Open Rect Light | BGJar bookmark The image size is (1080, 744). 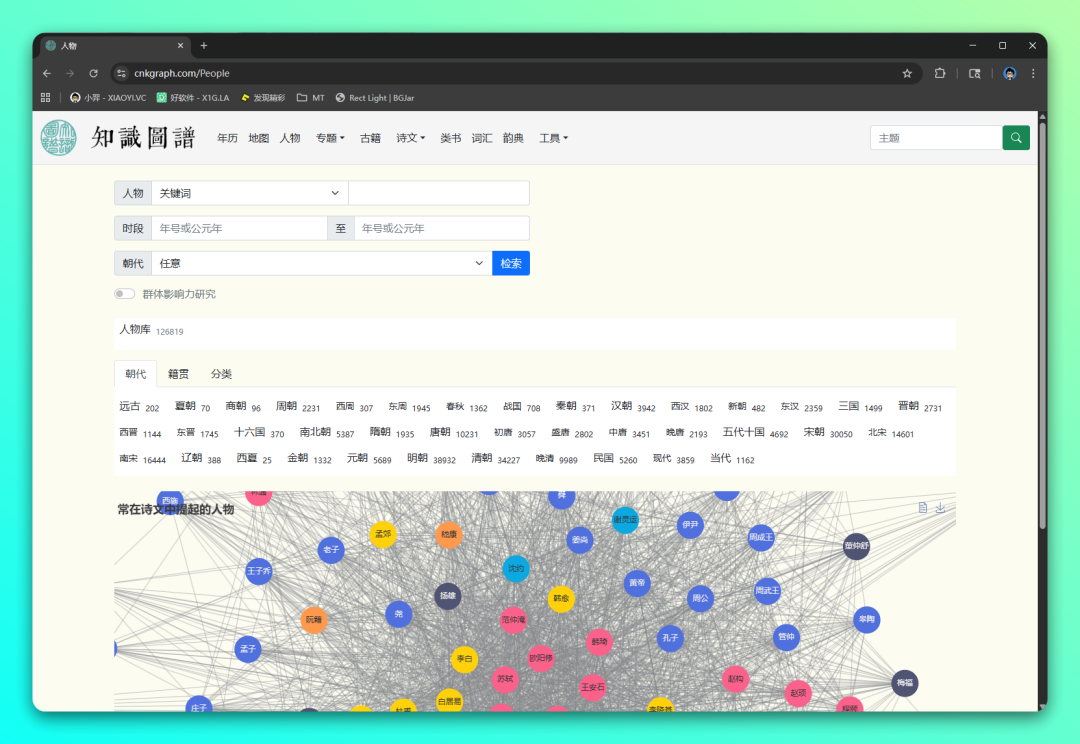[x=375, y=98]
